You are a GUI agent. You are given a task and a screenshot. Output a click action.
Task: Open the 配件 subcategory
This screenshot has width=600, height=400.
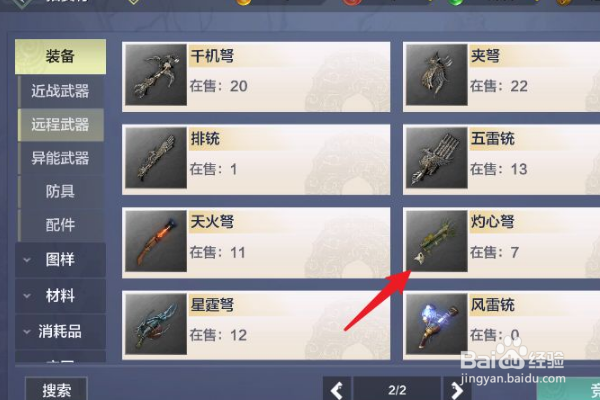[x=60, y=225]
